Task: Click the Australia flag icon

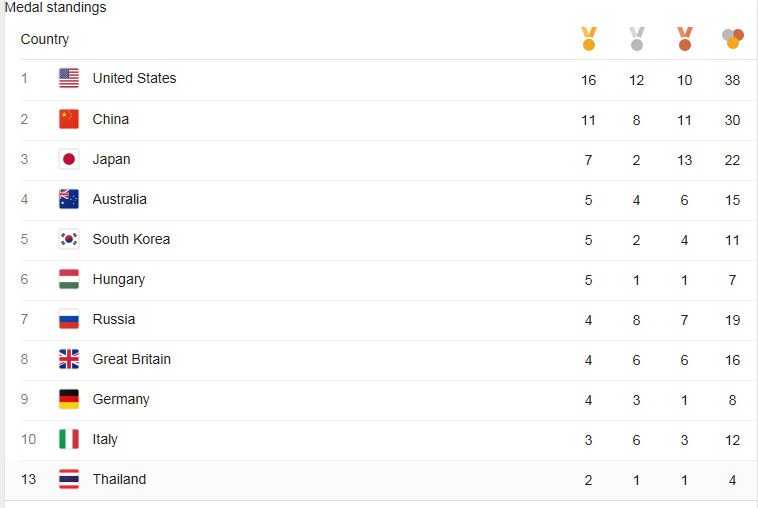Action: (x=69, y=199)
